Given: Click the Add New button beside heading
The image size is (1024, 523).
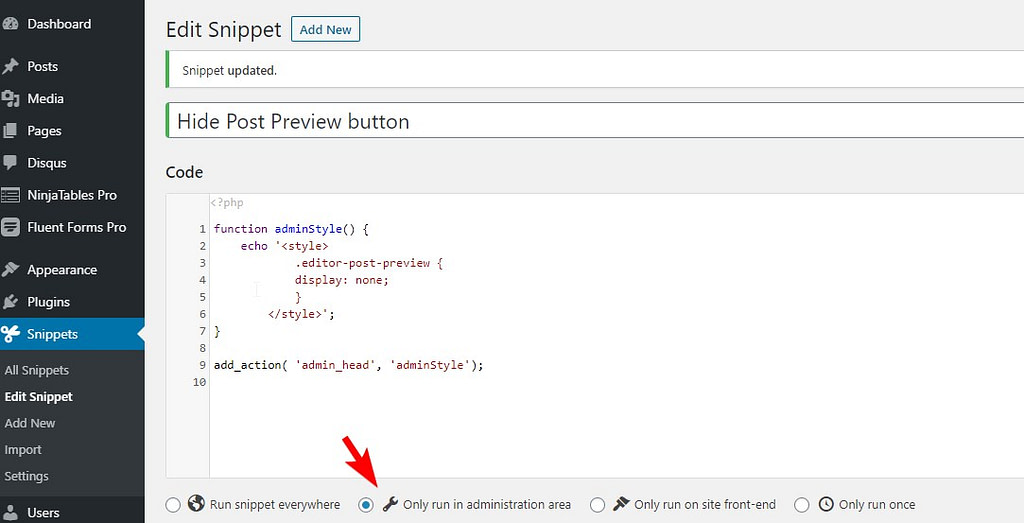Looking at the screenshot, I should 325,29.
